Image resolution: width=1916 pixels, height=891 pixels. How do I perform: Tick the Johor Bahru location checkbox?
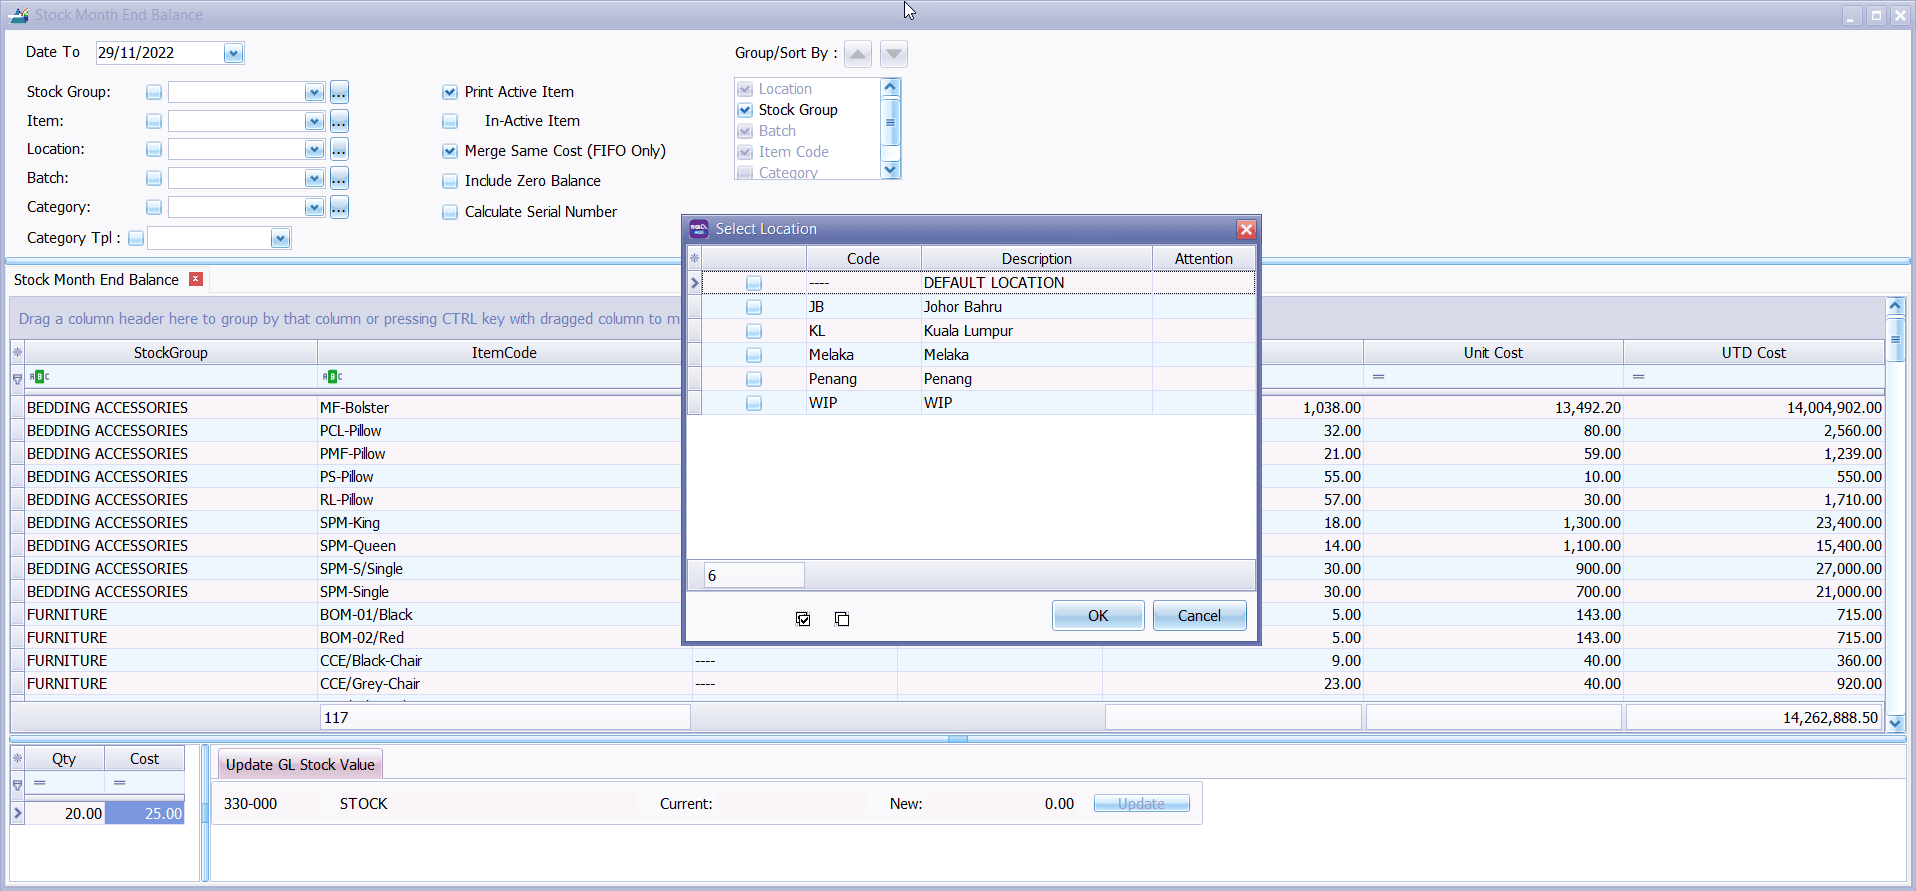pyautogui.click(x=754, y=307)
